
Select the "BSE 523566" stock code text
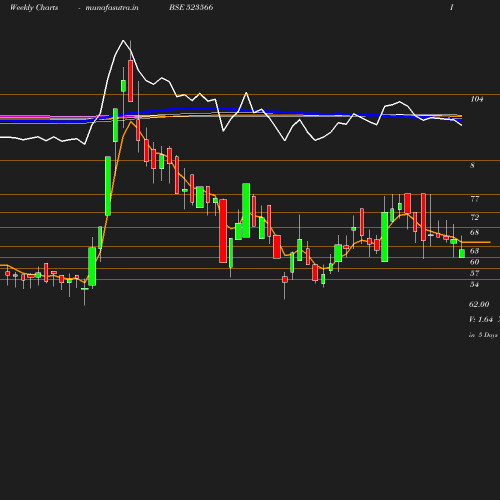[191, 7]
